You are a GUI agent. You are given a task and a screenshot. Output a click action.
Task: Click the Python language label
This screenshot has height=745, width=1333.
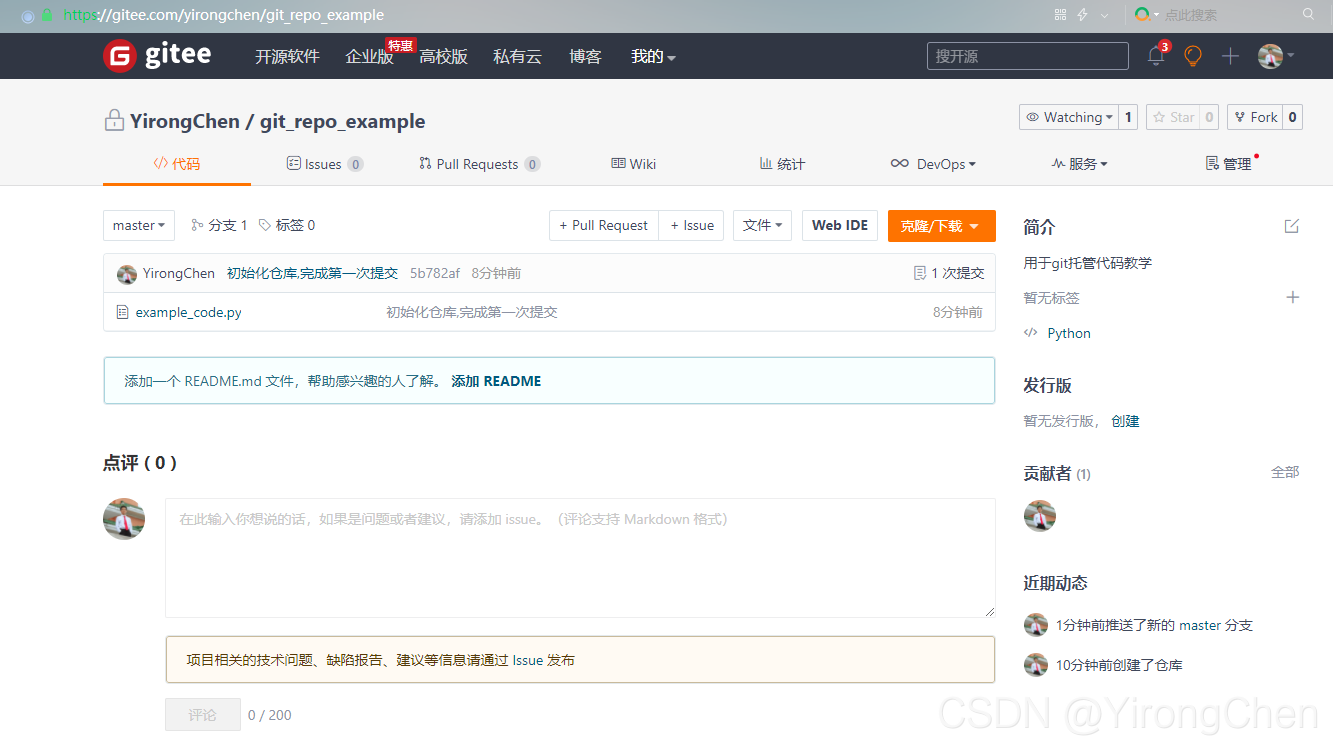tap(1069, 333)
